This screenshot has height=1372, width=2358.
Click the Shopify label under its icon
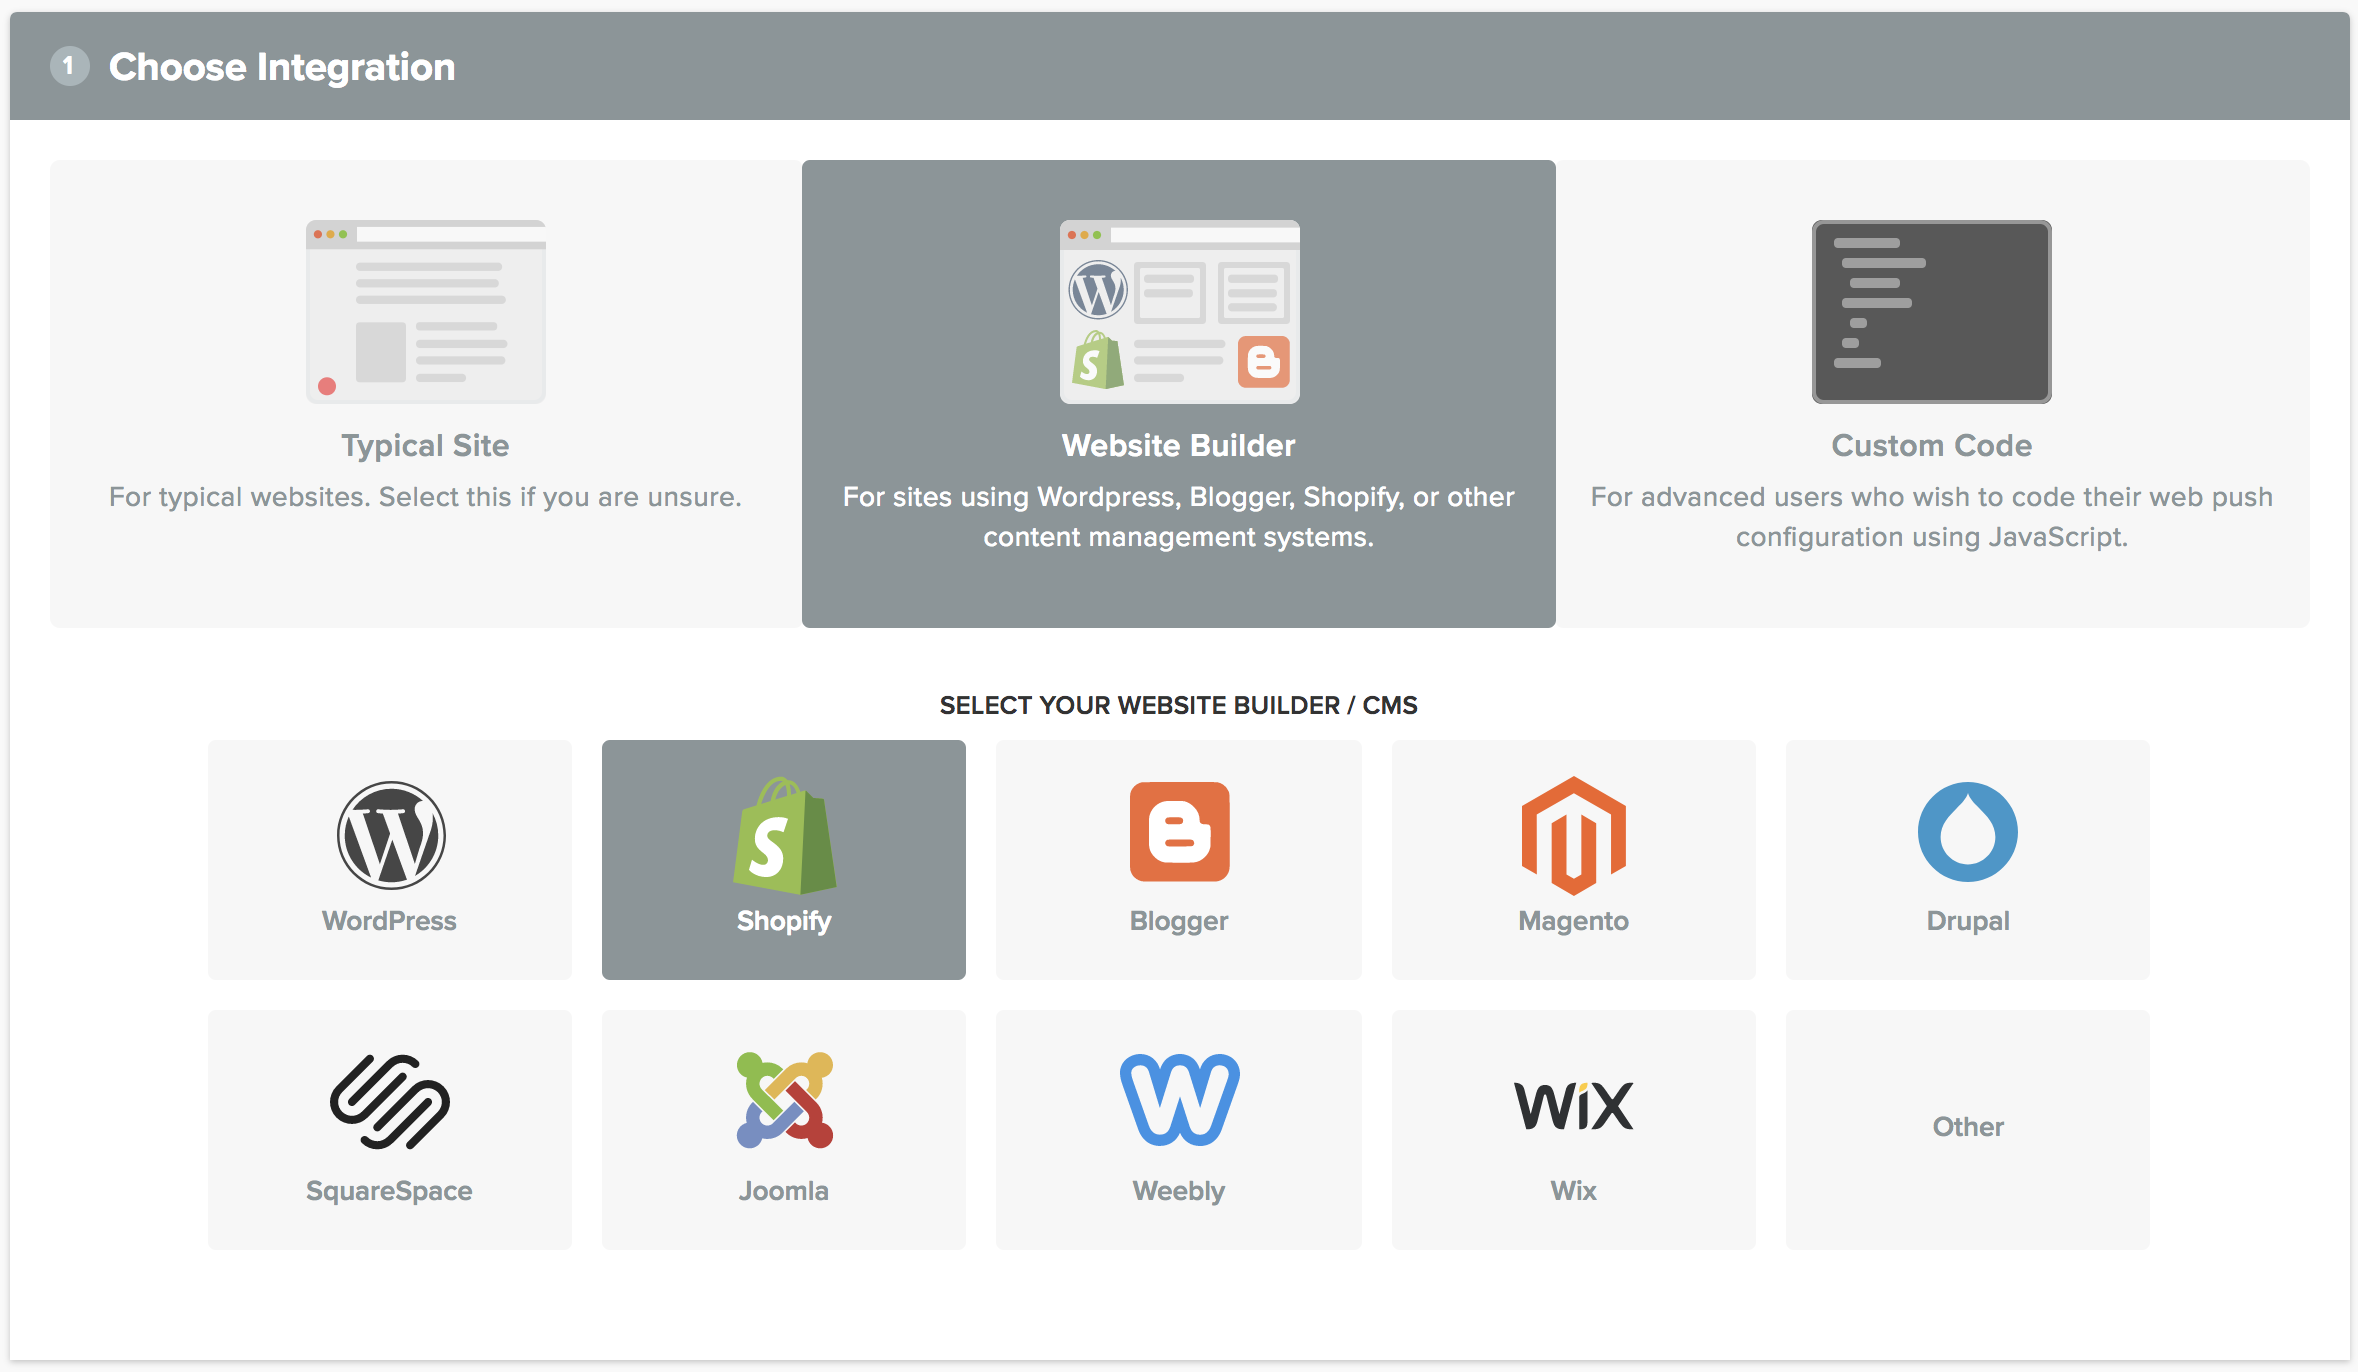(x=783, y=921)
